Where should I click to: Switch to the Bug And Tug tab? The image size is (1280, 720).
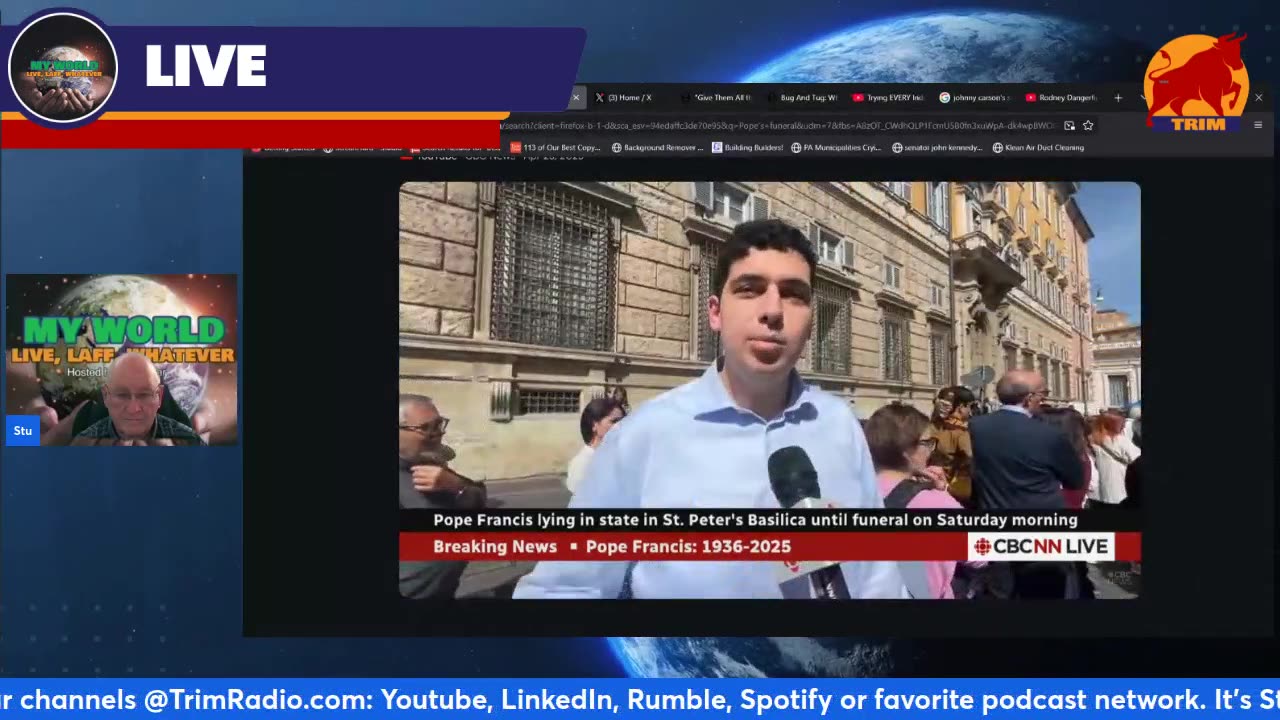802,98
